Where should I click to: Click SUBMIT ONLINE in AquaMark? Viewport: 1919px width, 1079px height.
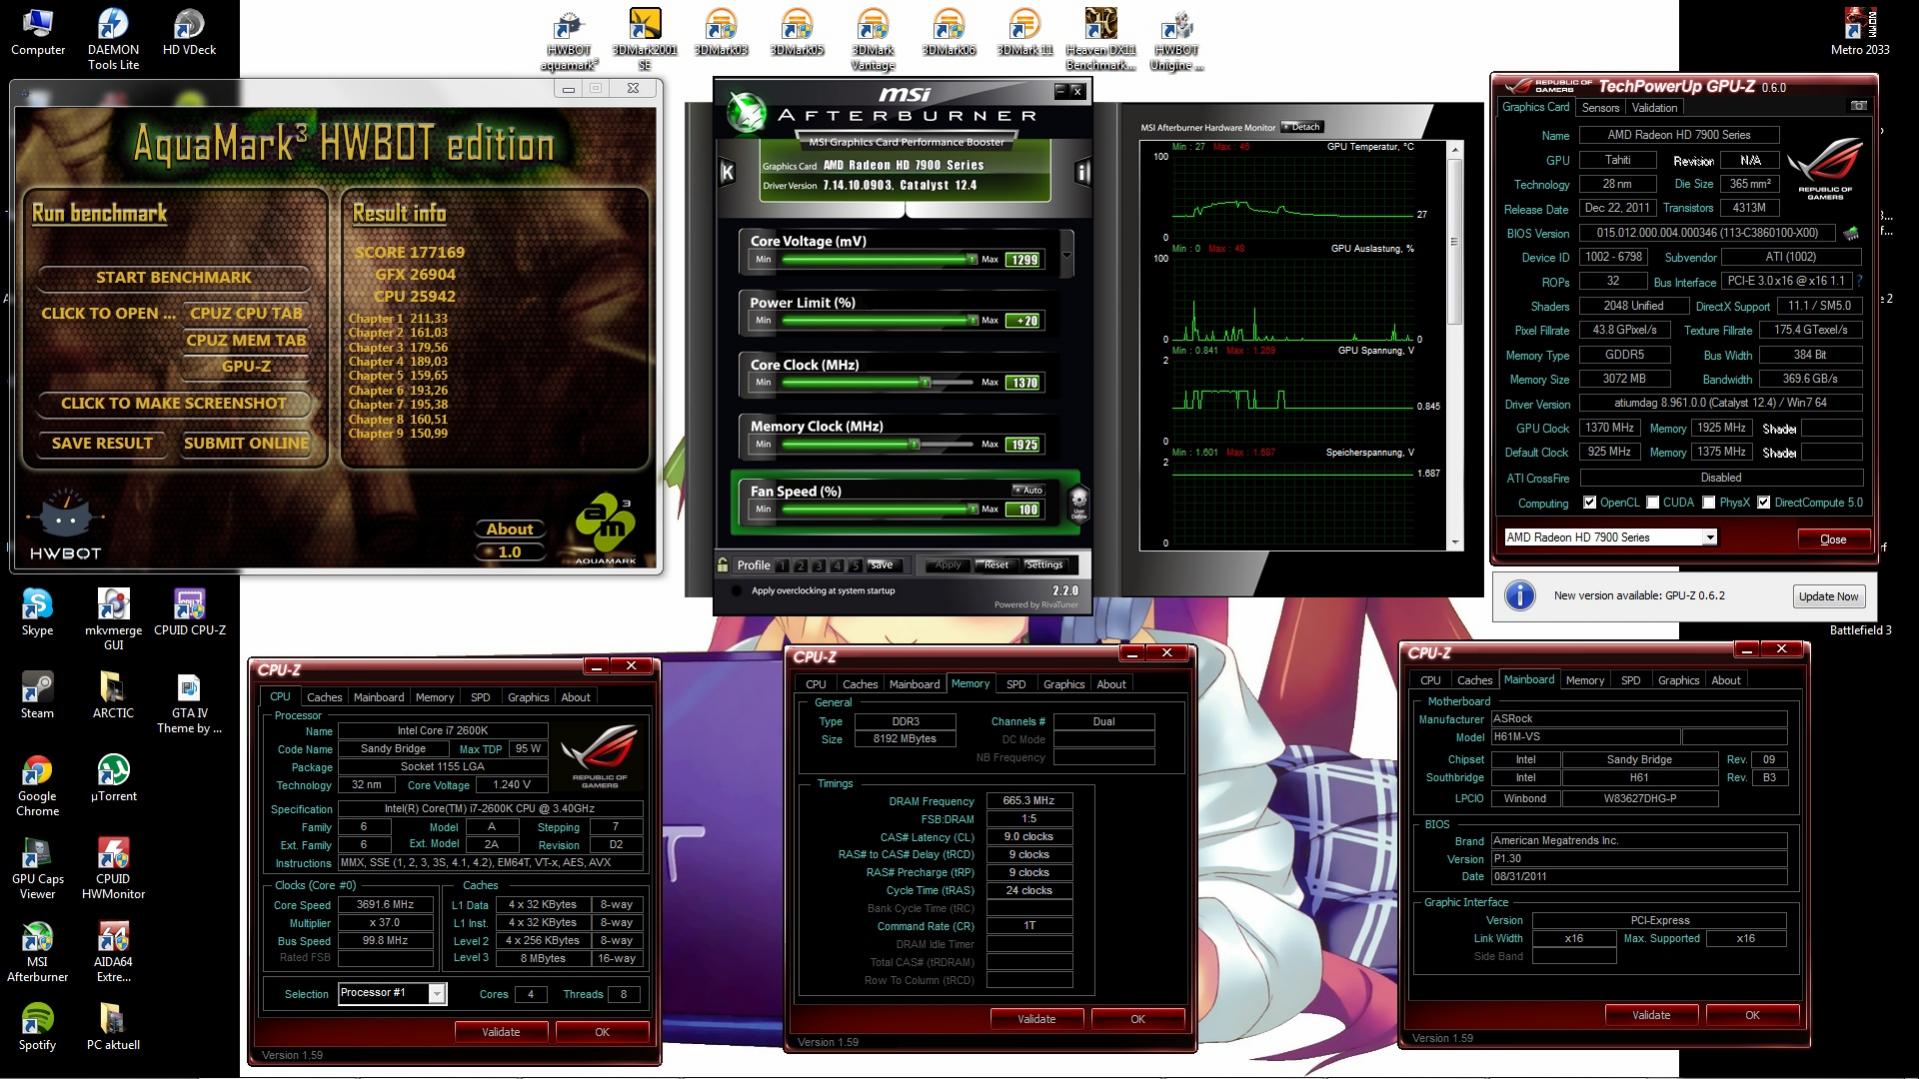coord(246,443)
